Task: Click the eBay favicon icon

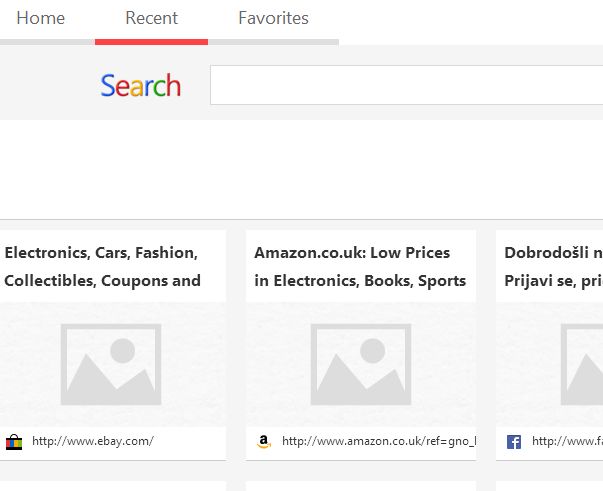Action: pos(14,441)
